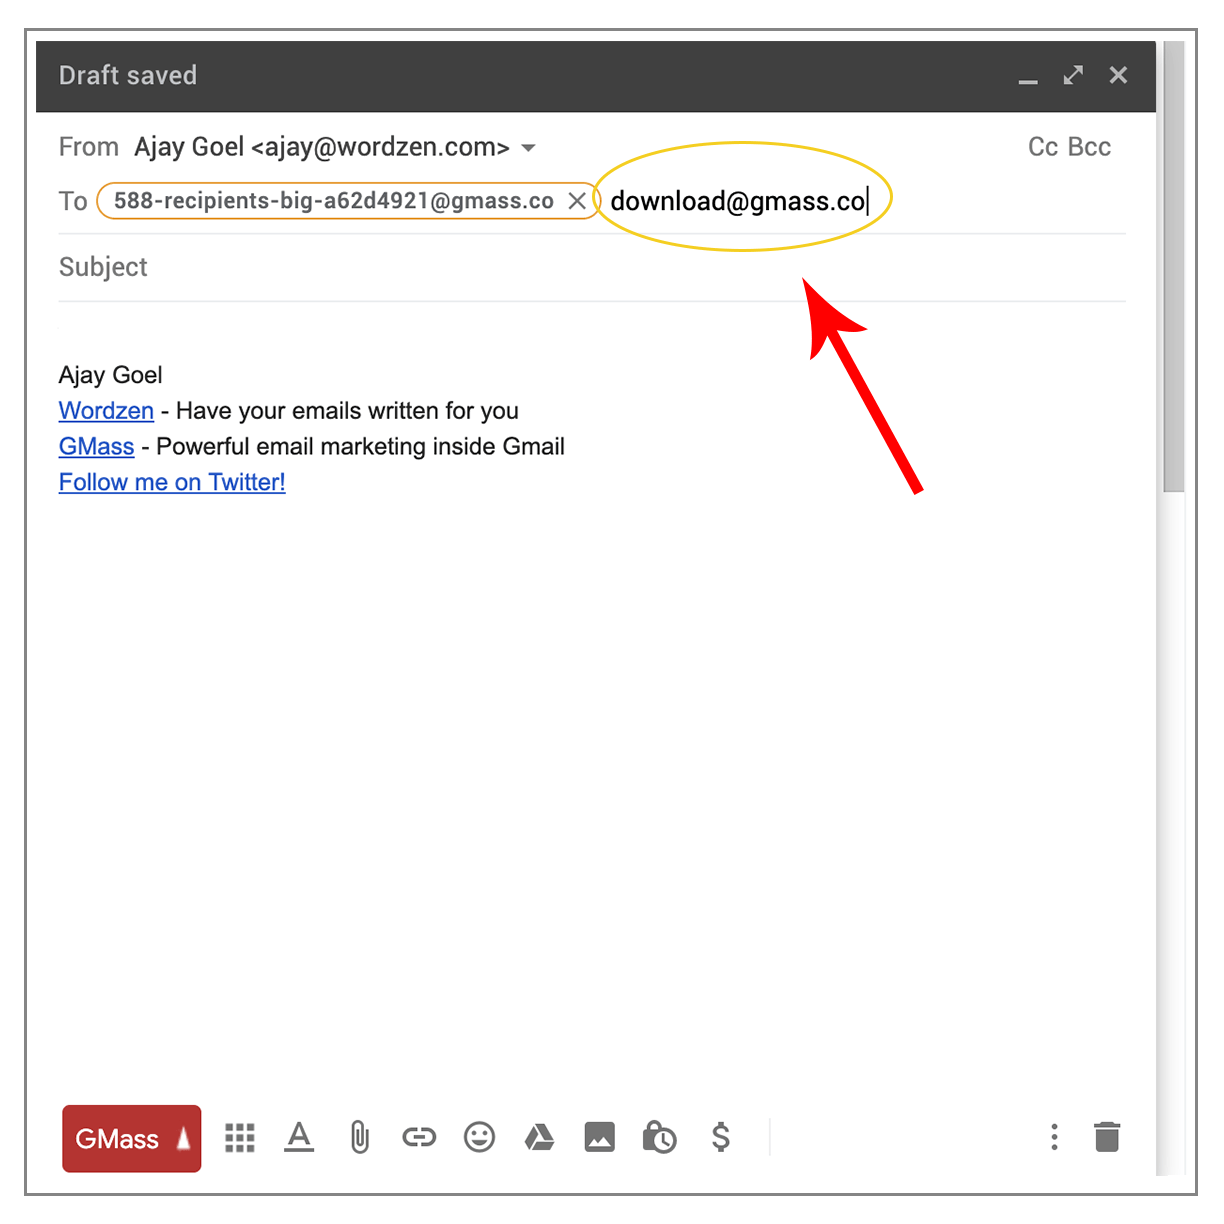
Task: Toggle confidential mode lock-clock icon
Action: [x=660, y=1137]
